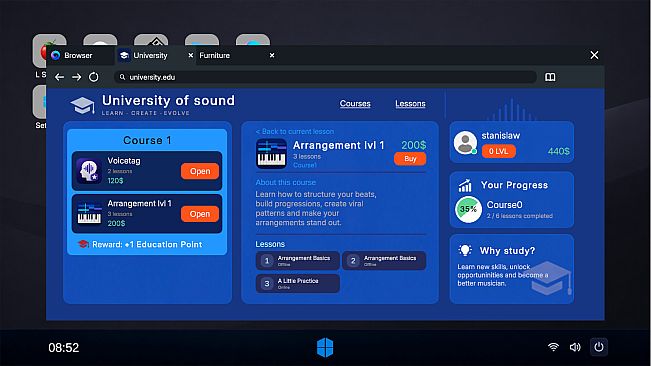The image size is (651, 366).
Task: Open the Courses page link
Action: pyautogui.click(x=355, y=104)
